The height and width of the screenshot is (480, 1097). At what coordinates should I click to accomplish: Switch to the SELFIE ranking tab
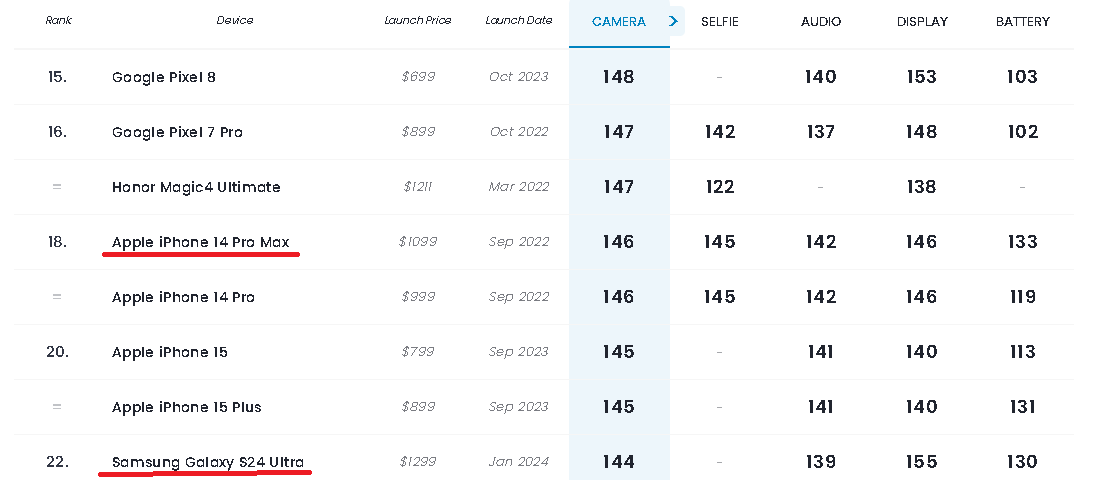719,22
